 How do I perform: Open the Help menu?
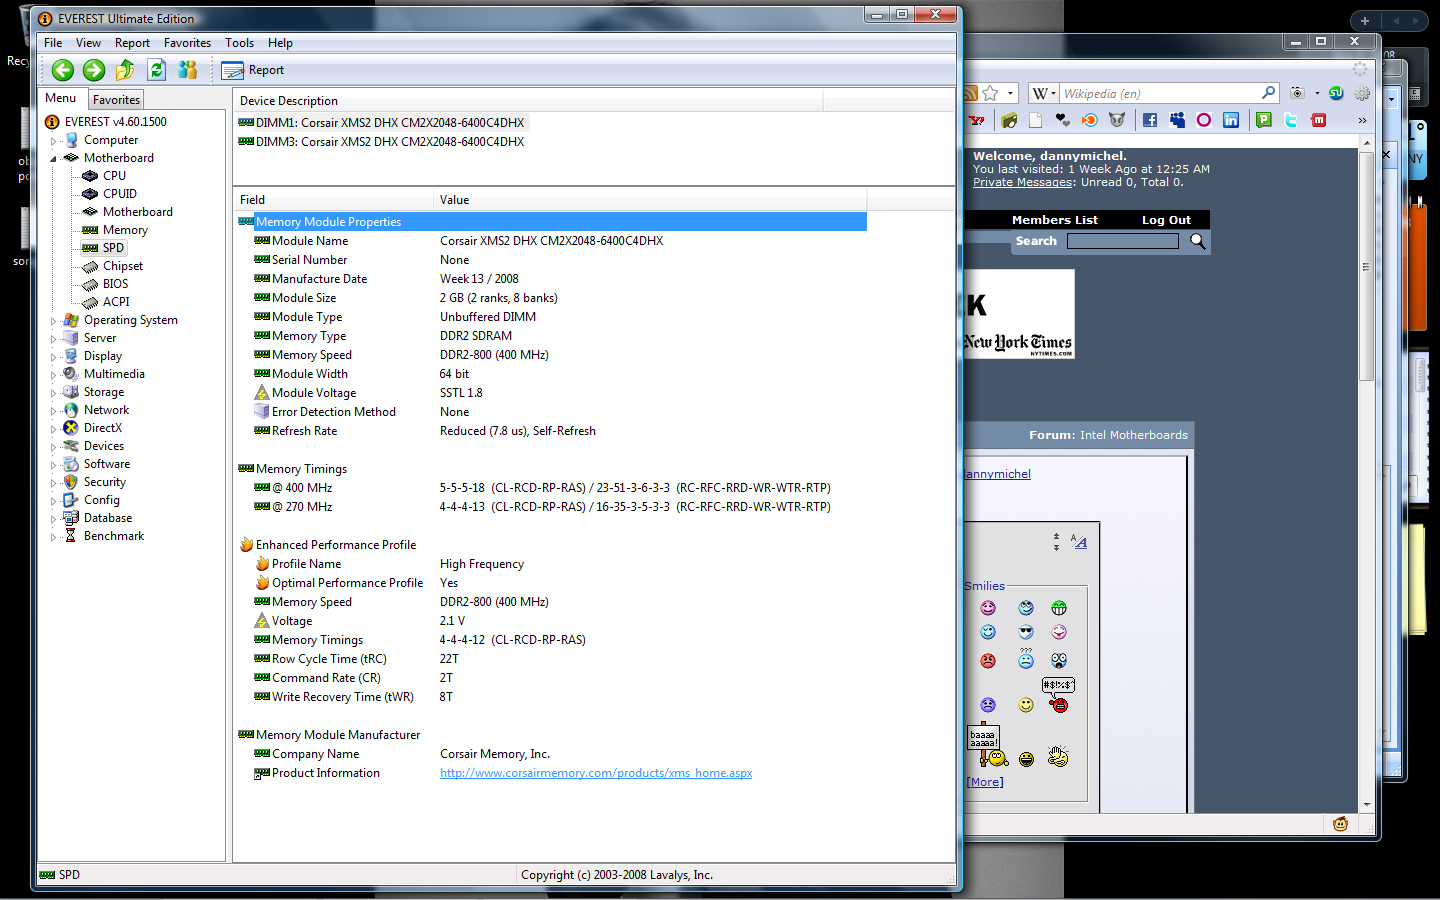point(280,43)
